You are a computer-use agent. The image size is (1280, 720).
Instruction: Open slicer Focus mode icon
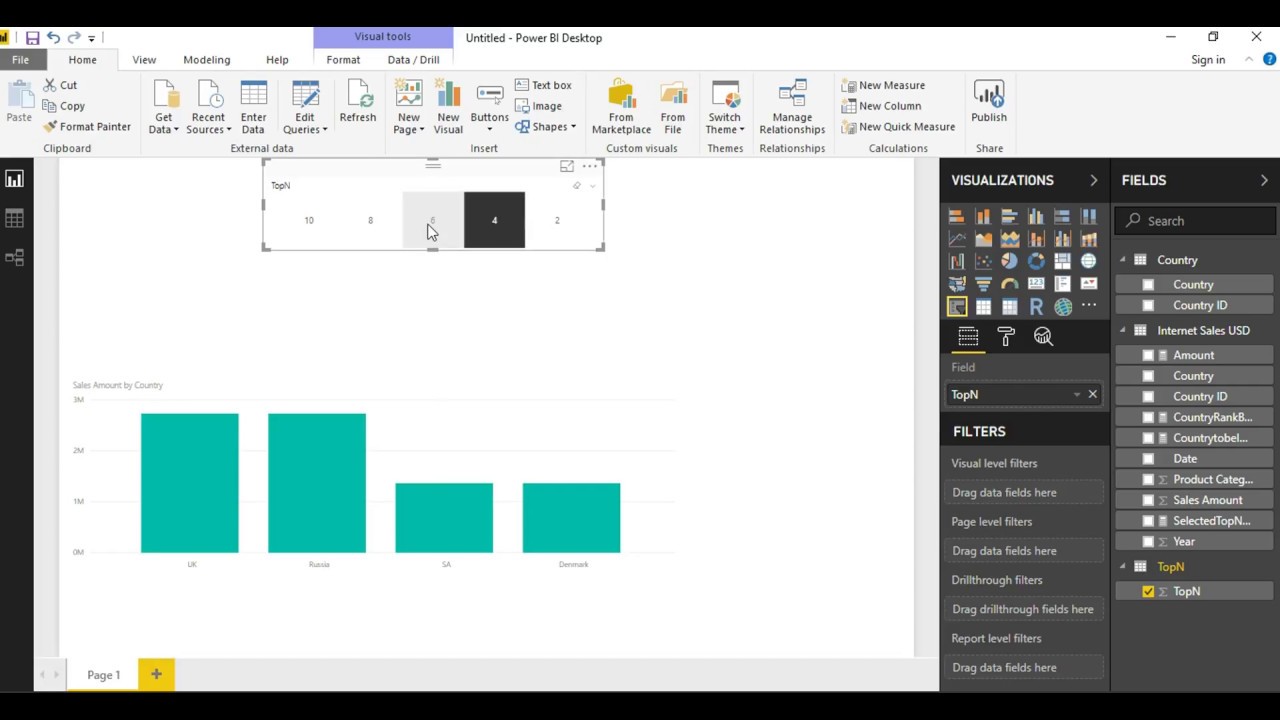(567, 167)
